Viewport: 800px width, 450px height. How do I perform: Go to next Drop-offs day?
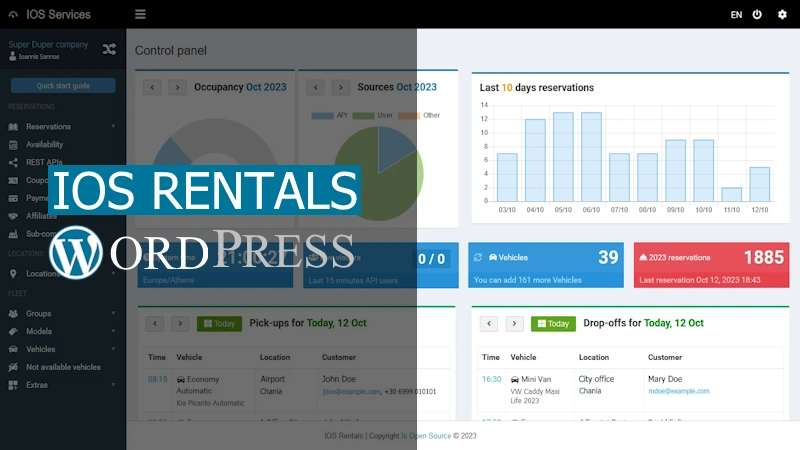tap(514, 323)
